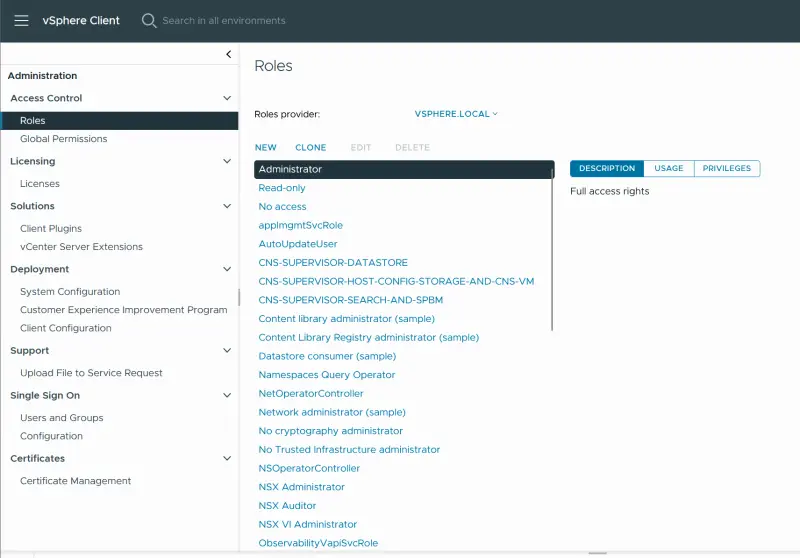
Task: Select NSX VI Administrator role
Action: 307,524
